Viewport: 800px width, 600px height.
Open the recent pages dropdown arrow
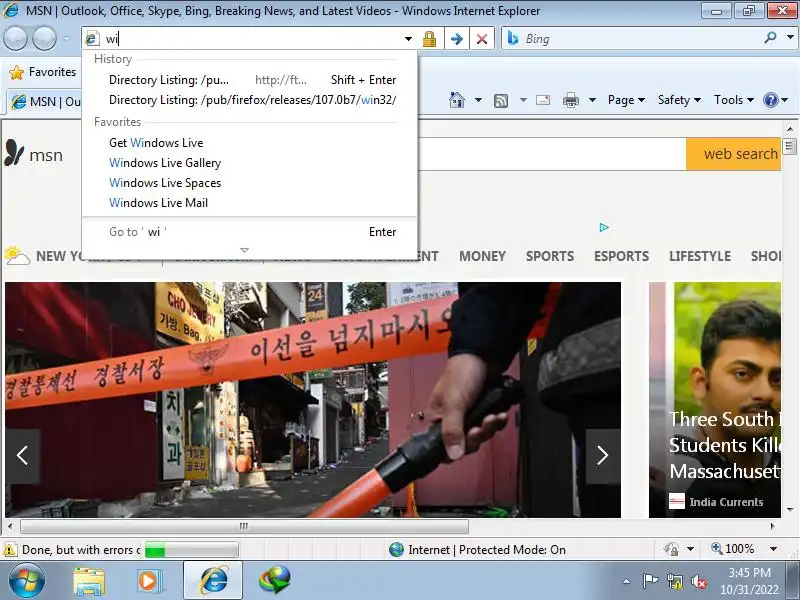click(x=67, y=38)
